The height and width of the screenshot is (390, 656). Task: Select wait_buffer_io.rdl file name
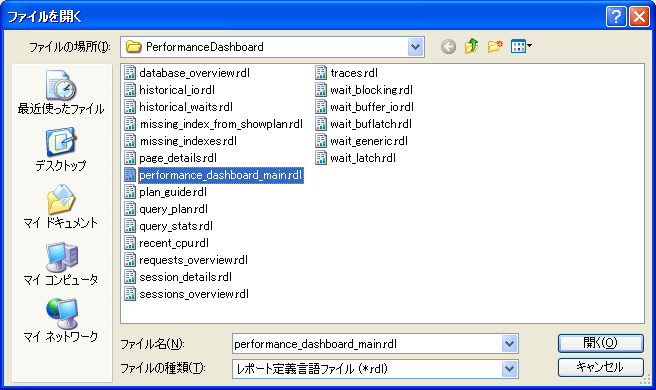pos(372,107)
